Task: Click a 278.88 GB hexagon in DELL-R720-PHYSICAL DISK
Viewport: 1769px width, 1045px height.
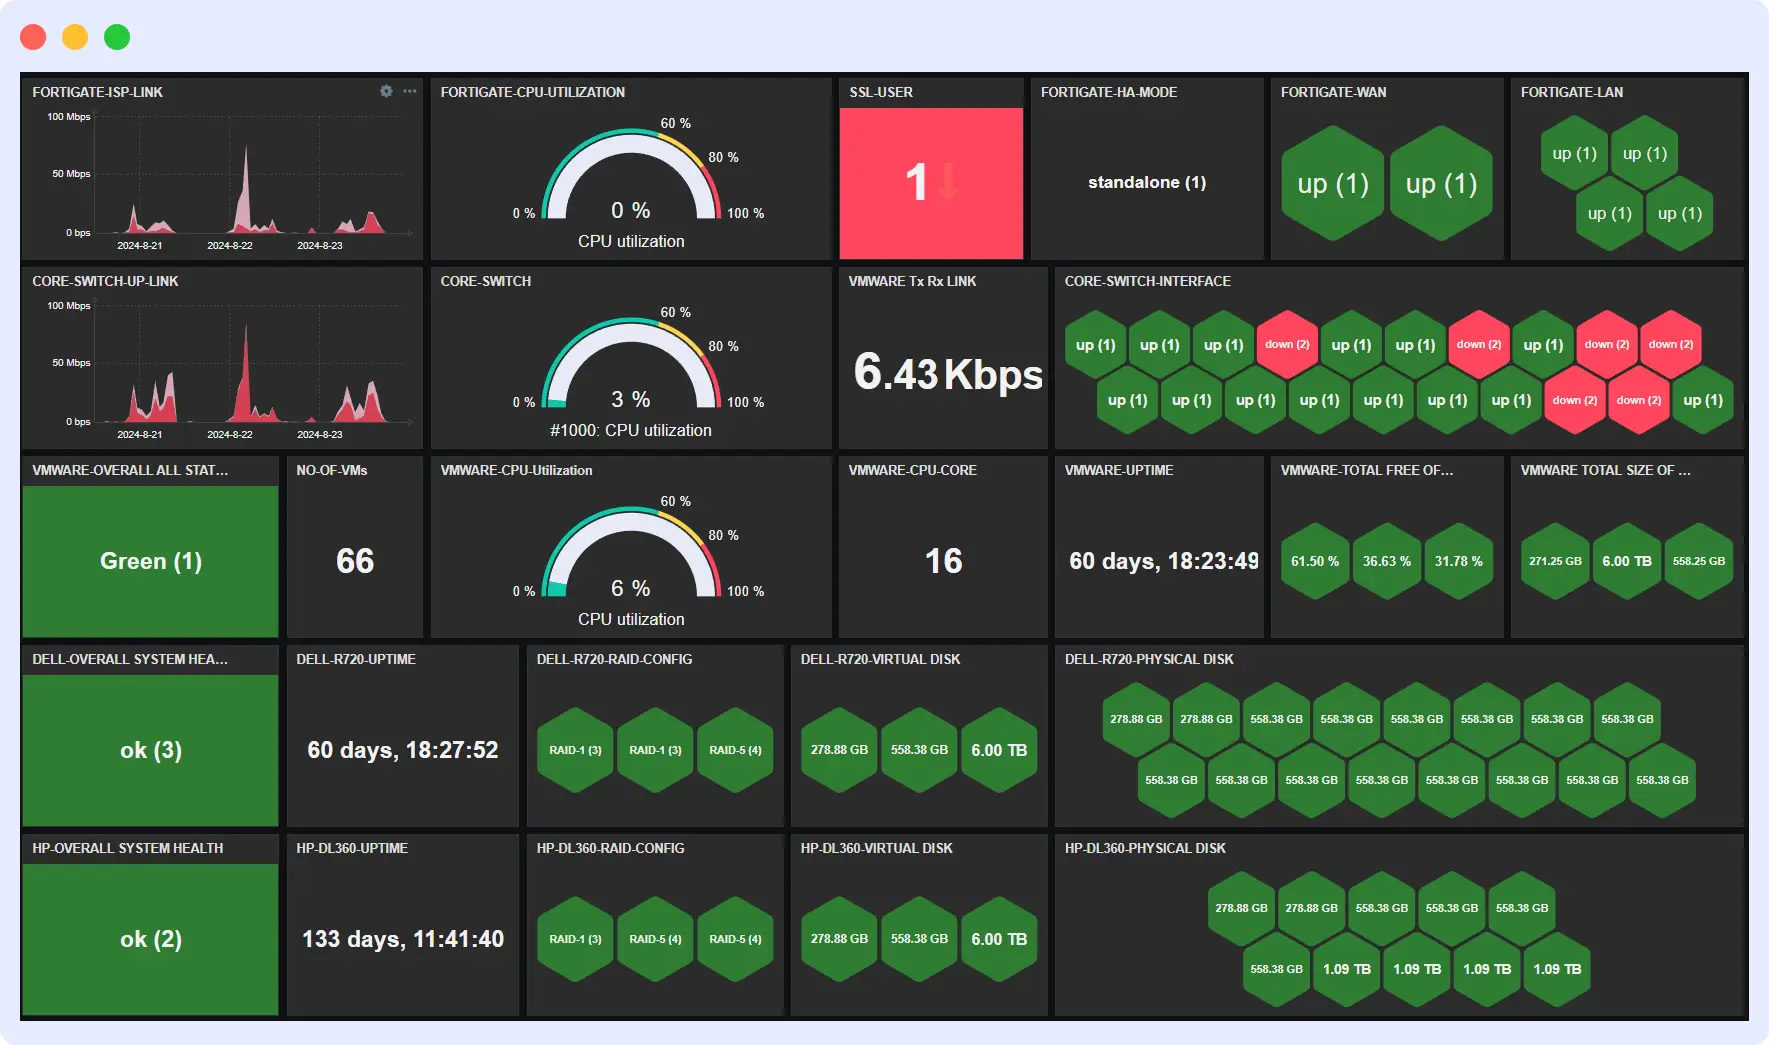Action: [1135, 717]
